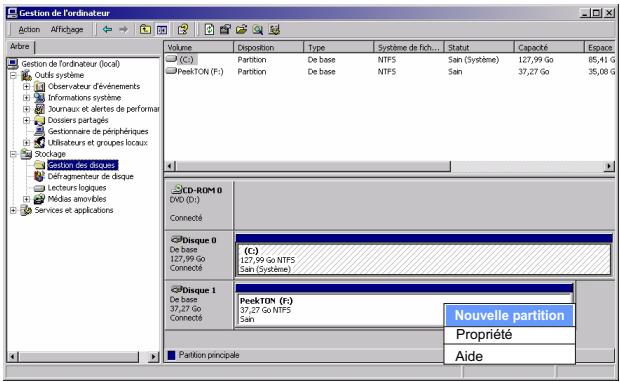
Task: Choose Propriété in context menu
Action: [x=509, y=335]
